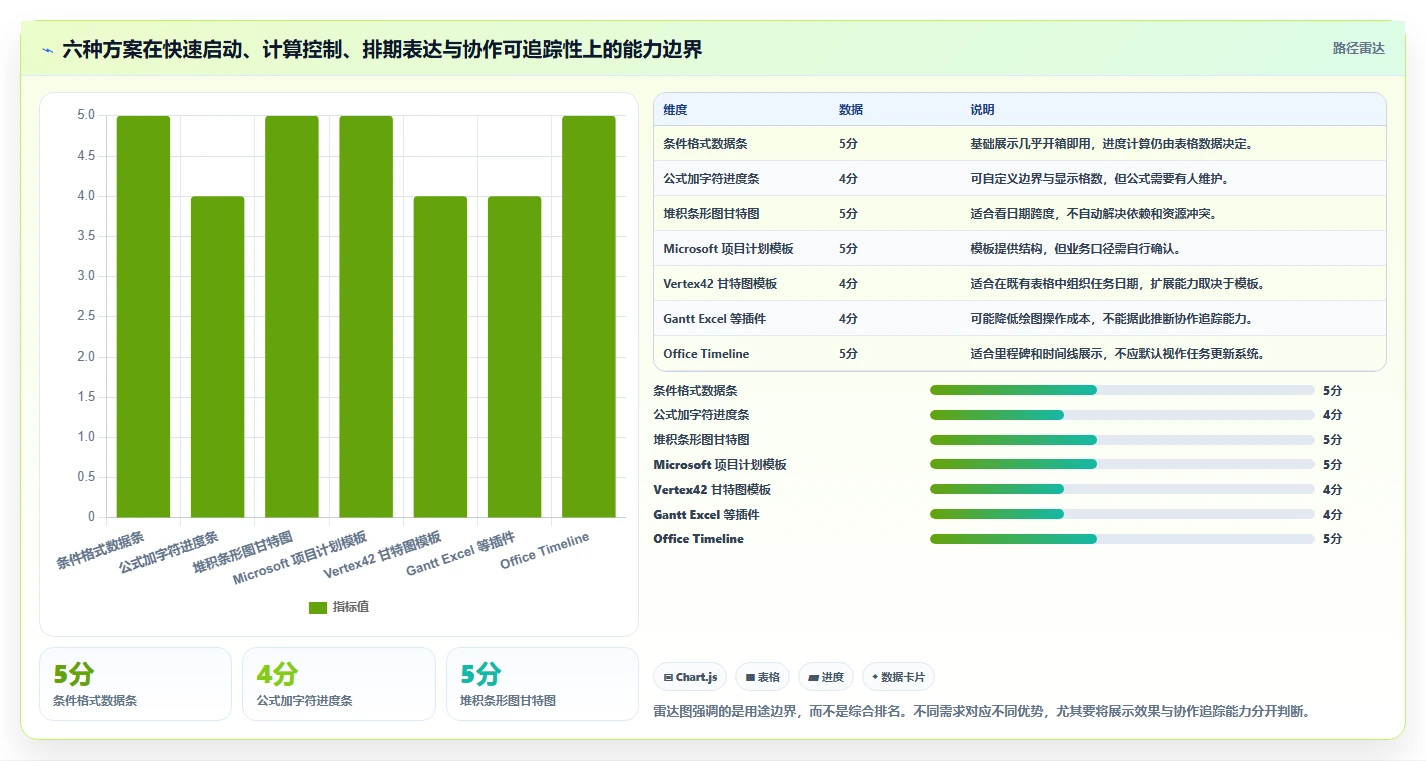Select the 数据卡片 tag pill
This screenshot has width=1426, height=761.
point(898,677)
